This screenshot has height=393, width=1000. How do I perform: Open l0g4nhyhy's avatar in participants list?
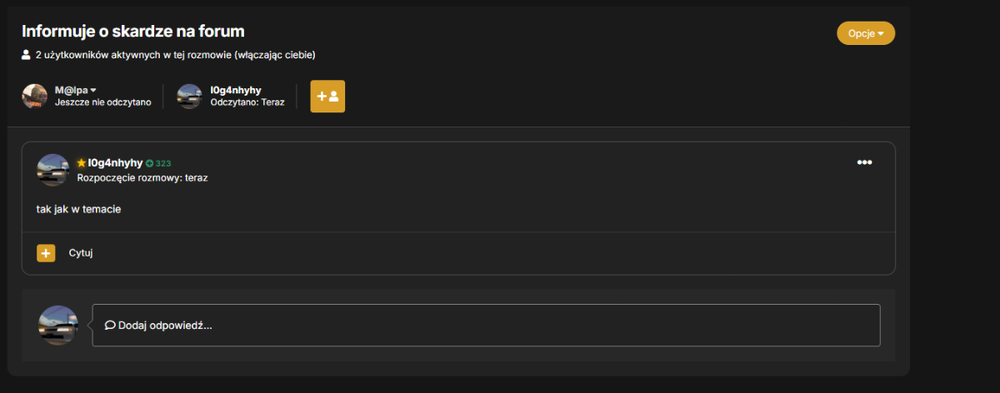click(189, 96)
